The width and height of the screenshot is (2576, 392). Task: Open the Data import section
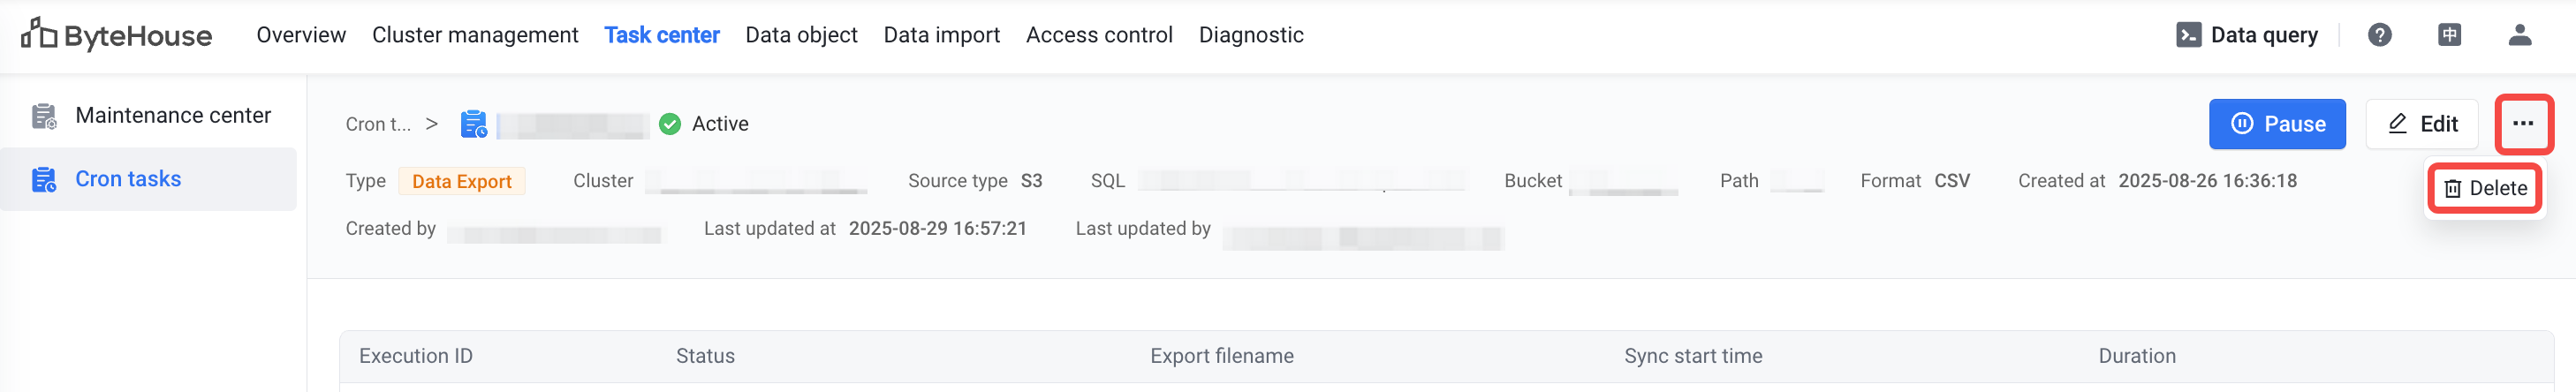(x=941, y=35)
